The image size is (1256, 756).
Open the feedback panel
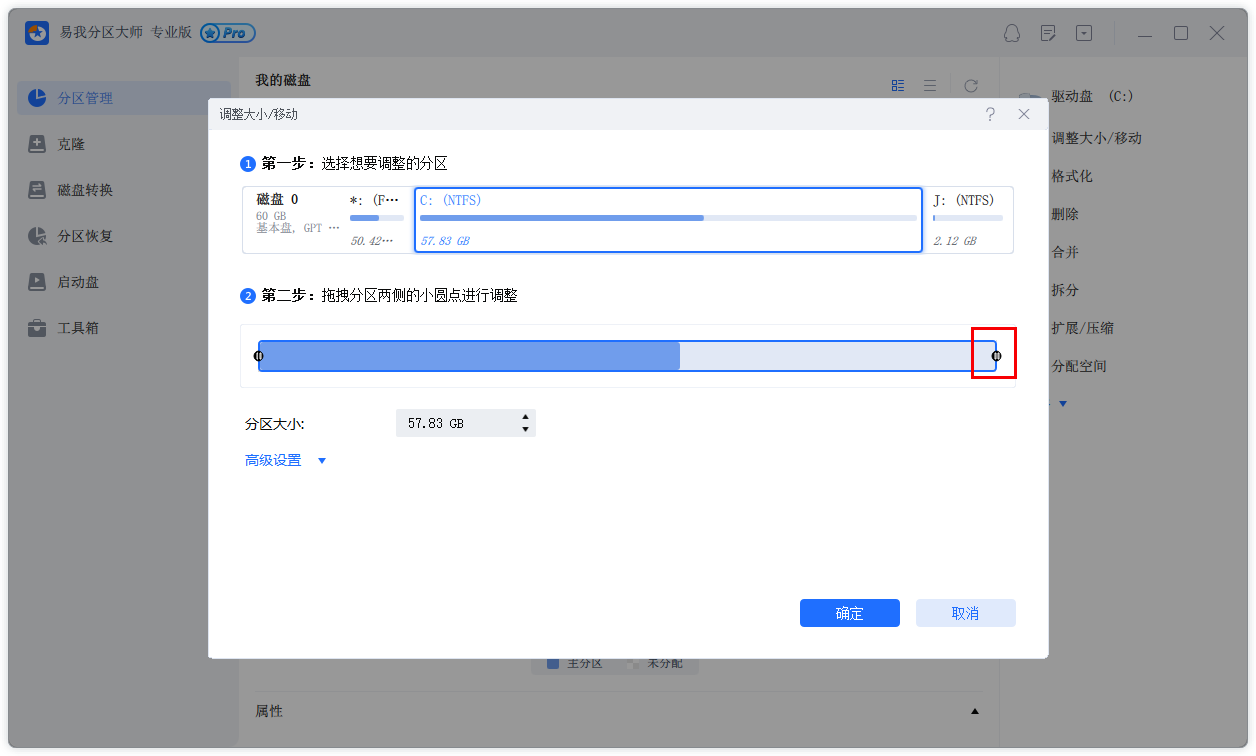point(1048,33)
